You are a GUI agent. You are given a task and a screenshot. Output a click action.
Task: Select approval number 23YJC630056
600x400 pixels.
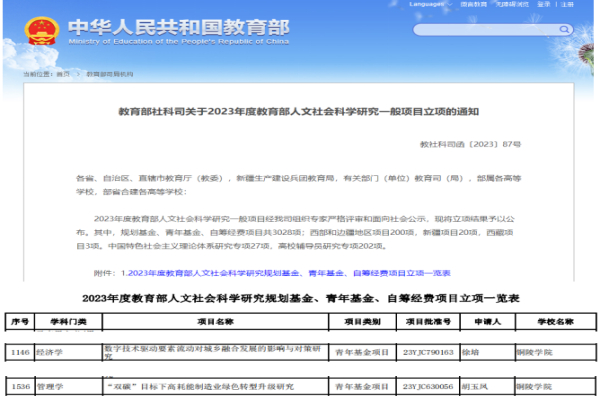tap(428, 387)
